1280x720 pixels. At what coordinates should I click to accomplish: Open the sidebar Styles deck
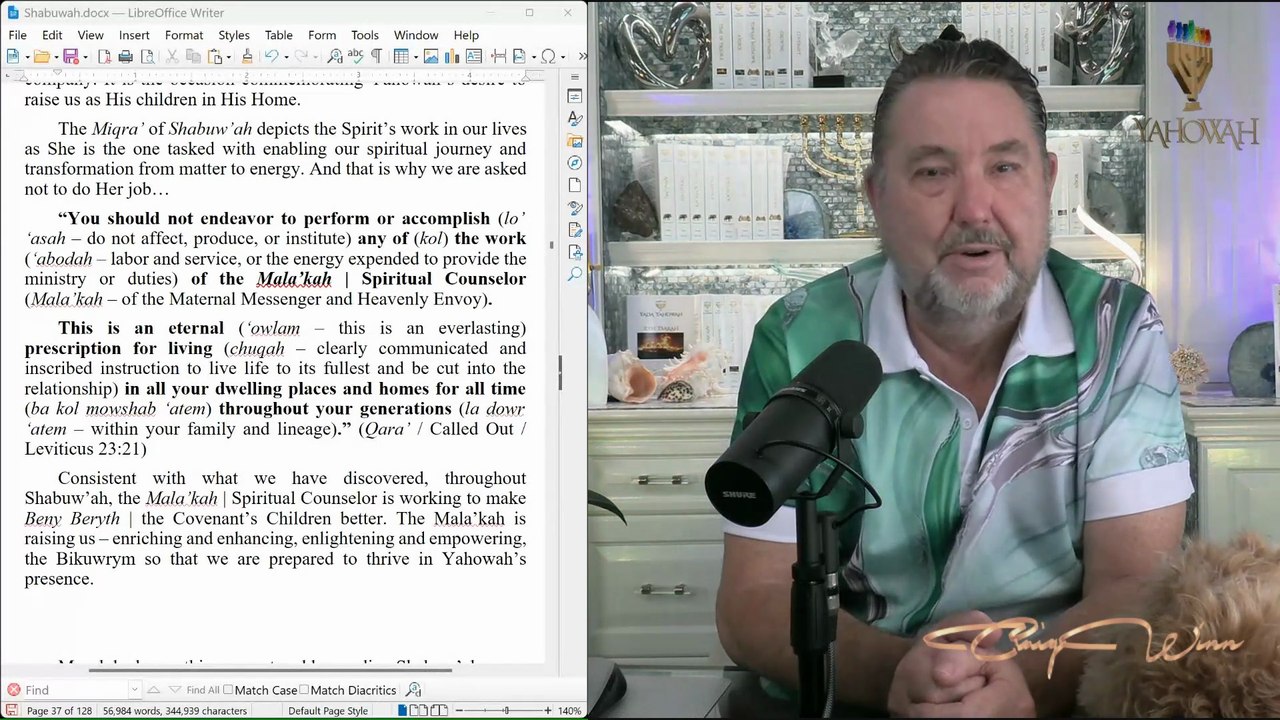point(575,118)
